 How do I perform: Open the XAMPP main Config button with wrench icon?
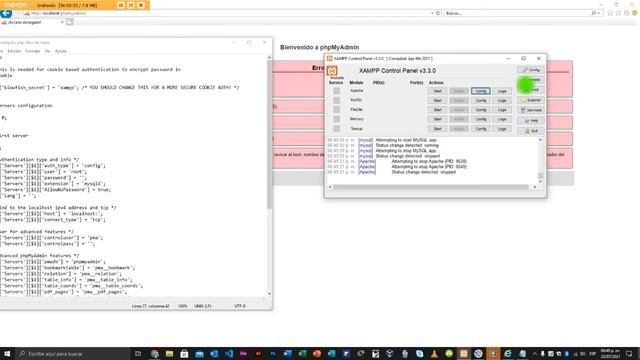(x=531, y=70)
